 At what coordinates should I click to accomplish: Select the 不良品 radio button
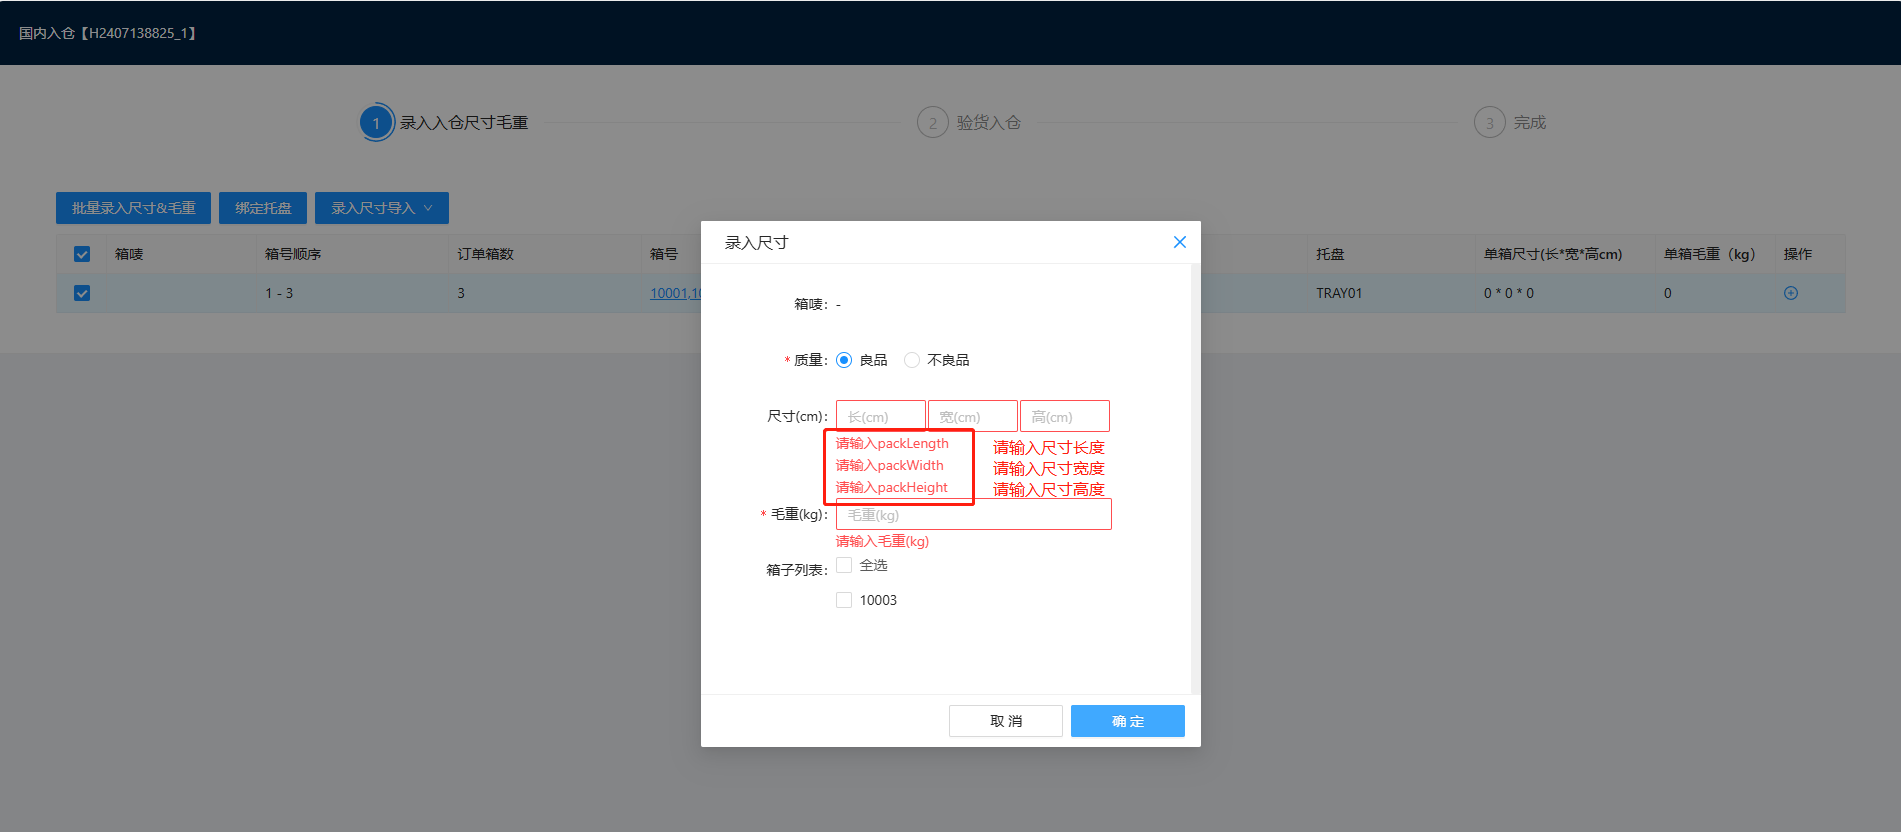pyautogui.click(x=912, y=360)
